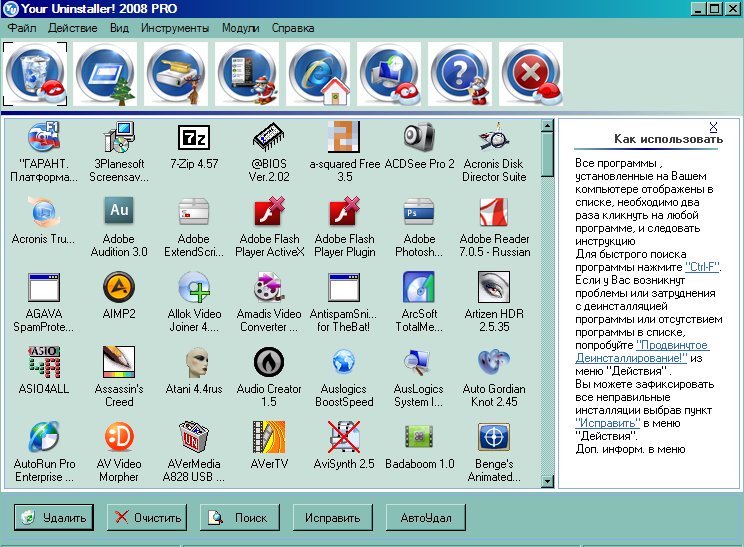The height and width of the screenshot is (547, 744).
Task: Select the Allok Video Joiner icon
Action: pos(194,287)
